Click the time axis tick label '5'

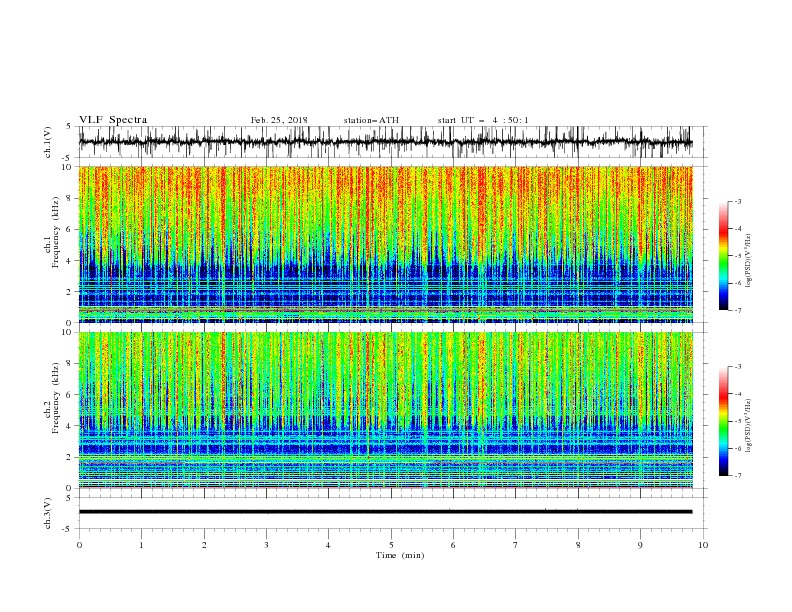tap(391, 545)
